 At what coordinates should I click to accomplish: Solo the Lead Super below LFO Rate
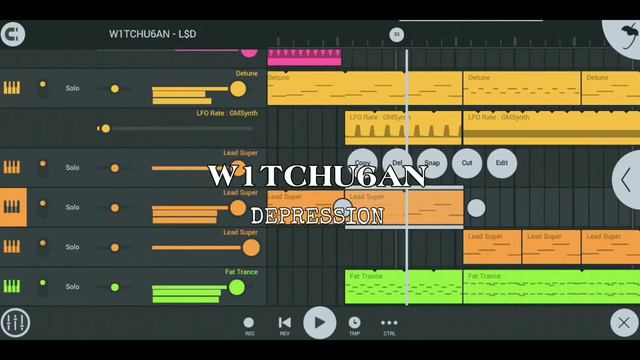(72, 168)
